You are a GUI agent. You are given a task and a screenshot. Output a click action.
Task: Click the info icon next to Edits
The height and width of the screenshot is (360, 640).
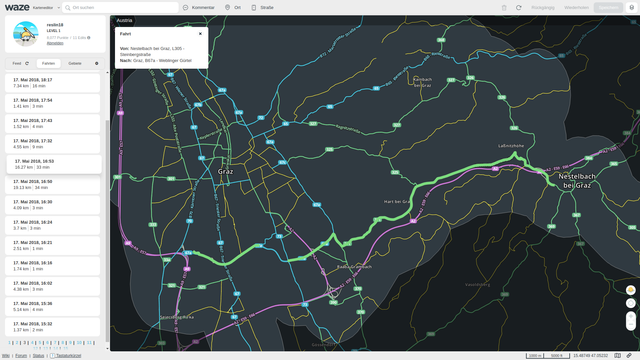[x=89, y=38]
